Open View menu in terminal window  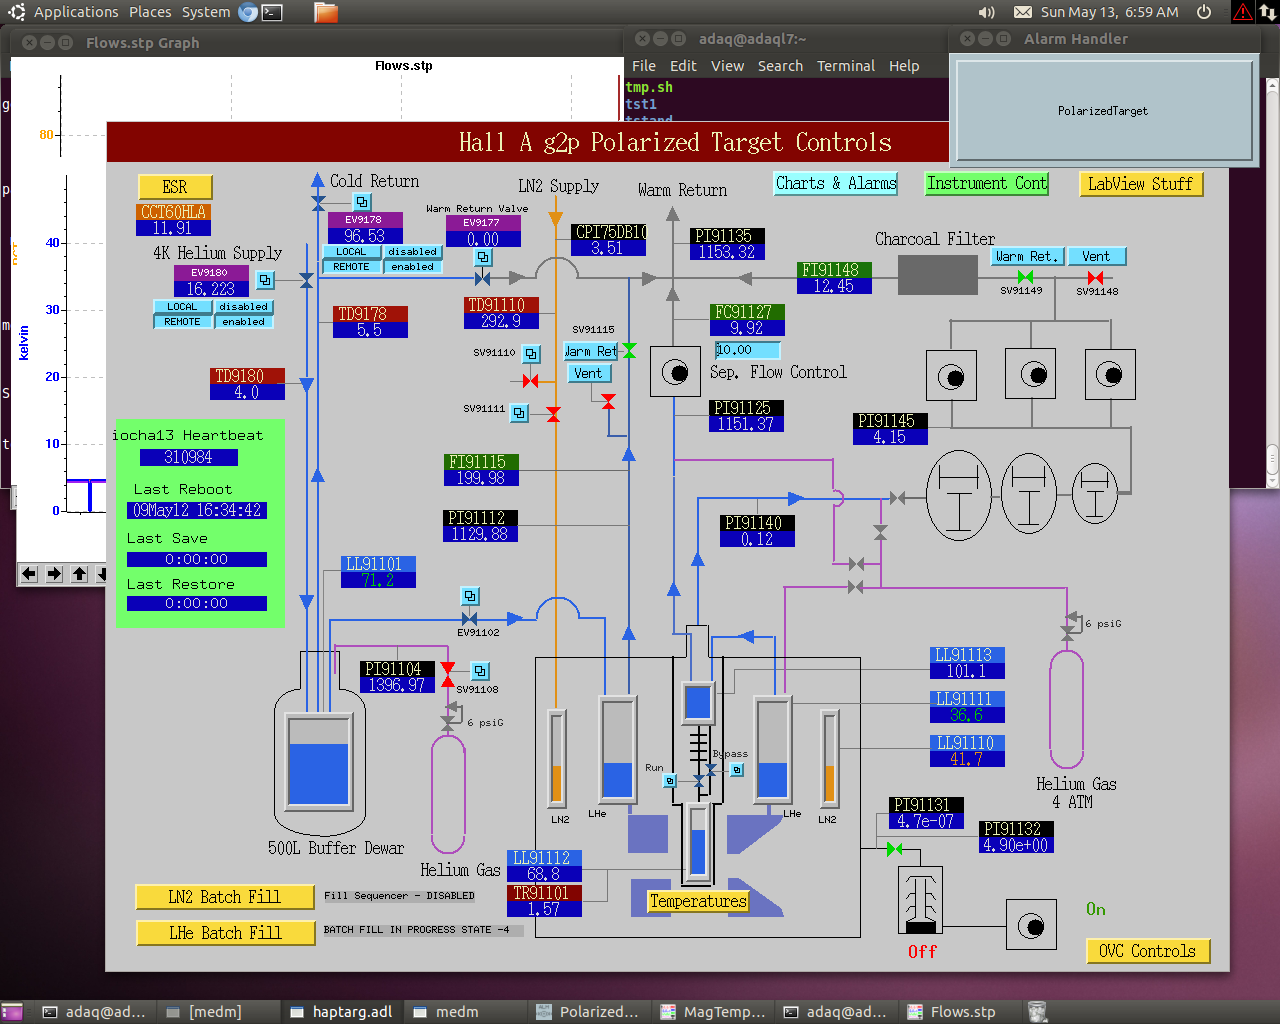[x=727, y=66]
